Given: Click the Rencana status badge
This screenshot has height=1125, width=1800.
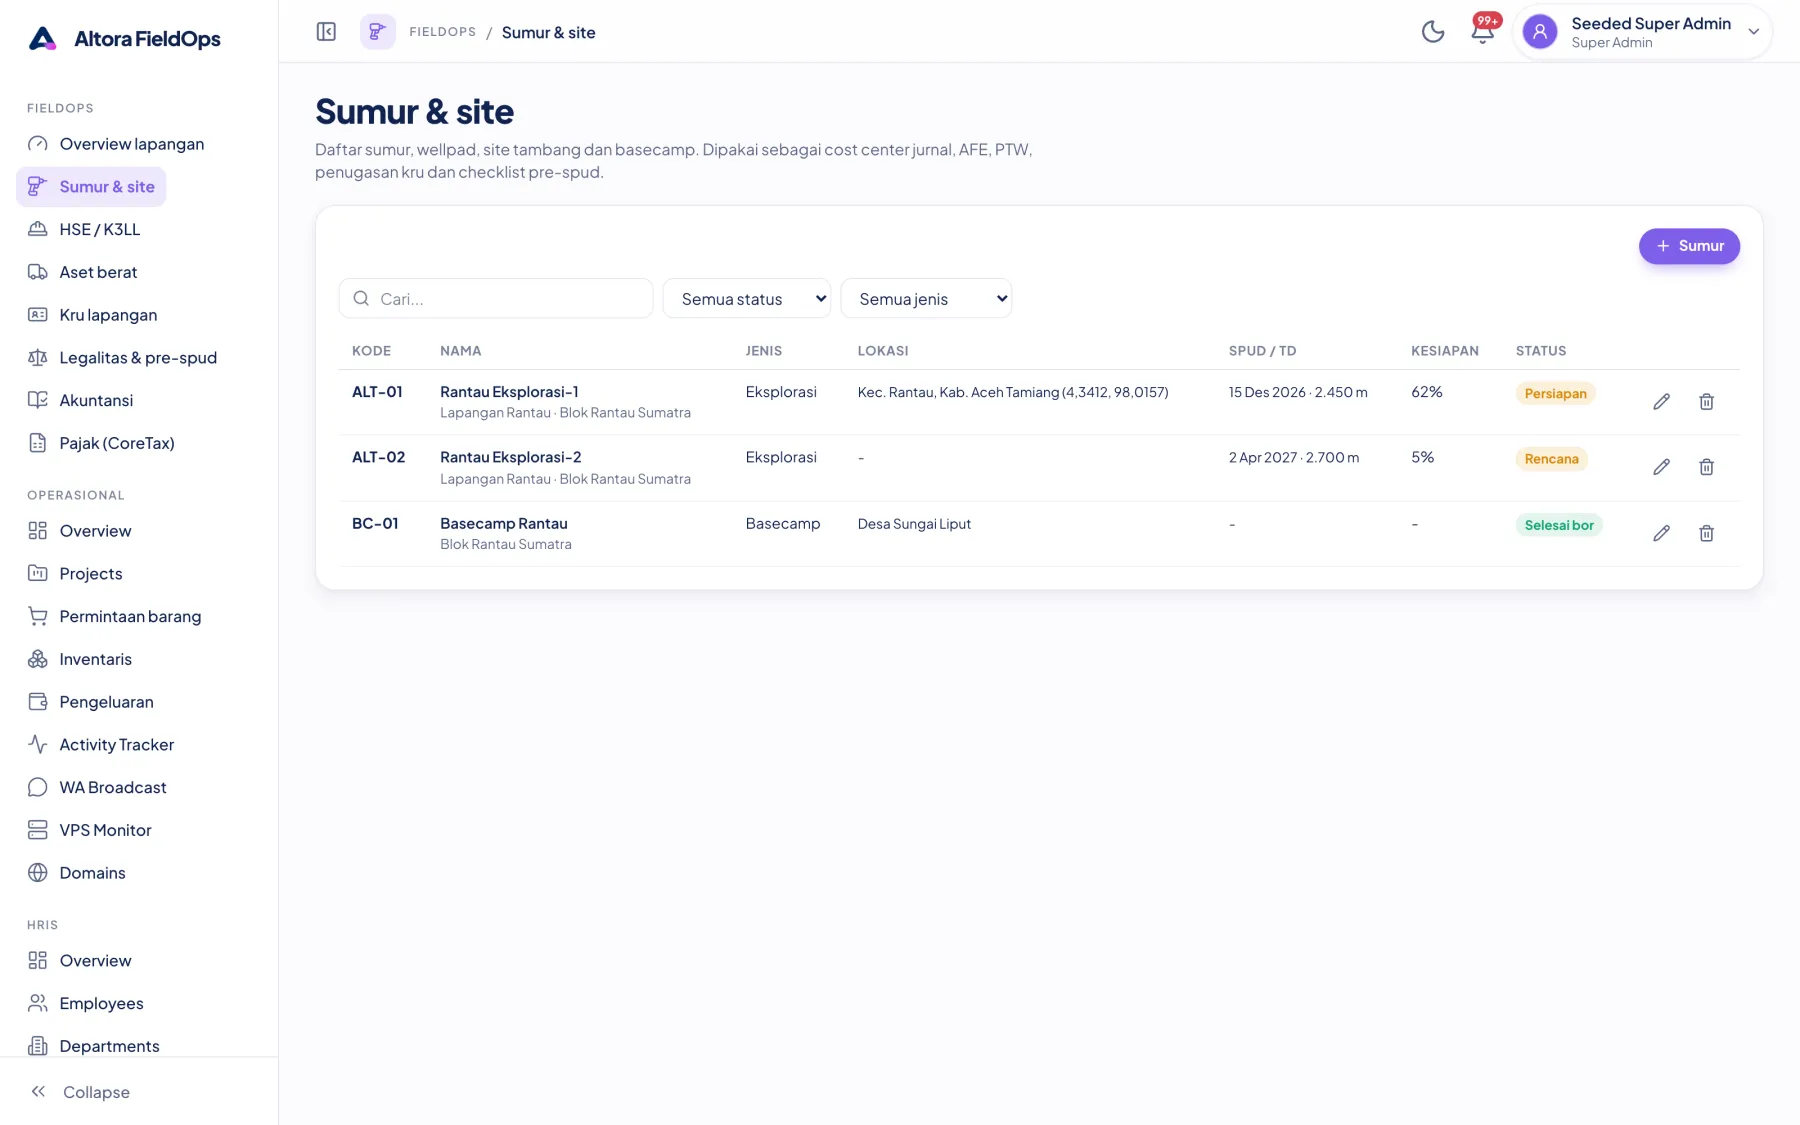Looking at the screenshot, I should (x=1551, y=459).
